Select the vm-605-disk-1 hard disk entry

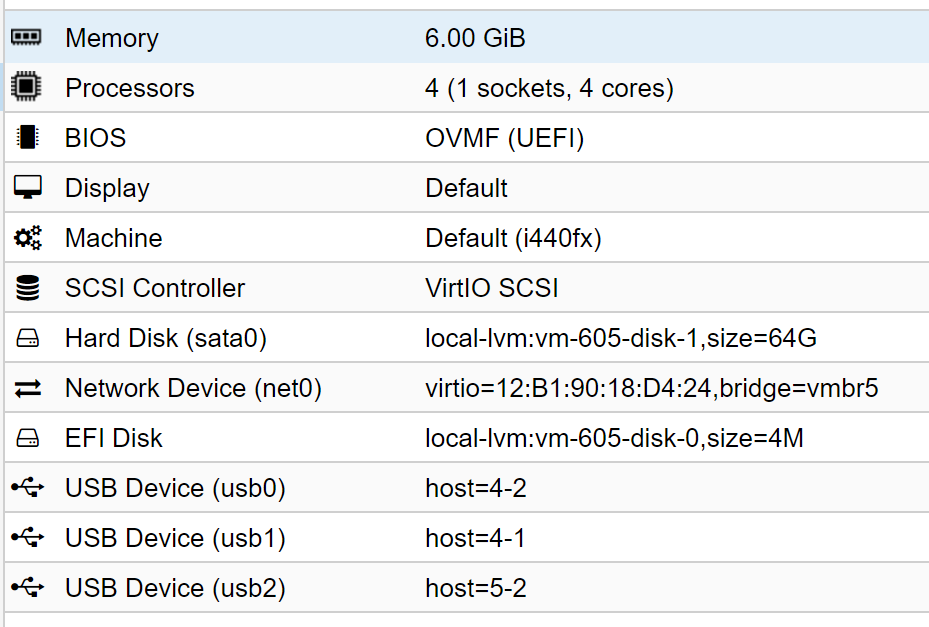[620, 338]
